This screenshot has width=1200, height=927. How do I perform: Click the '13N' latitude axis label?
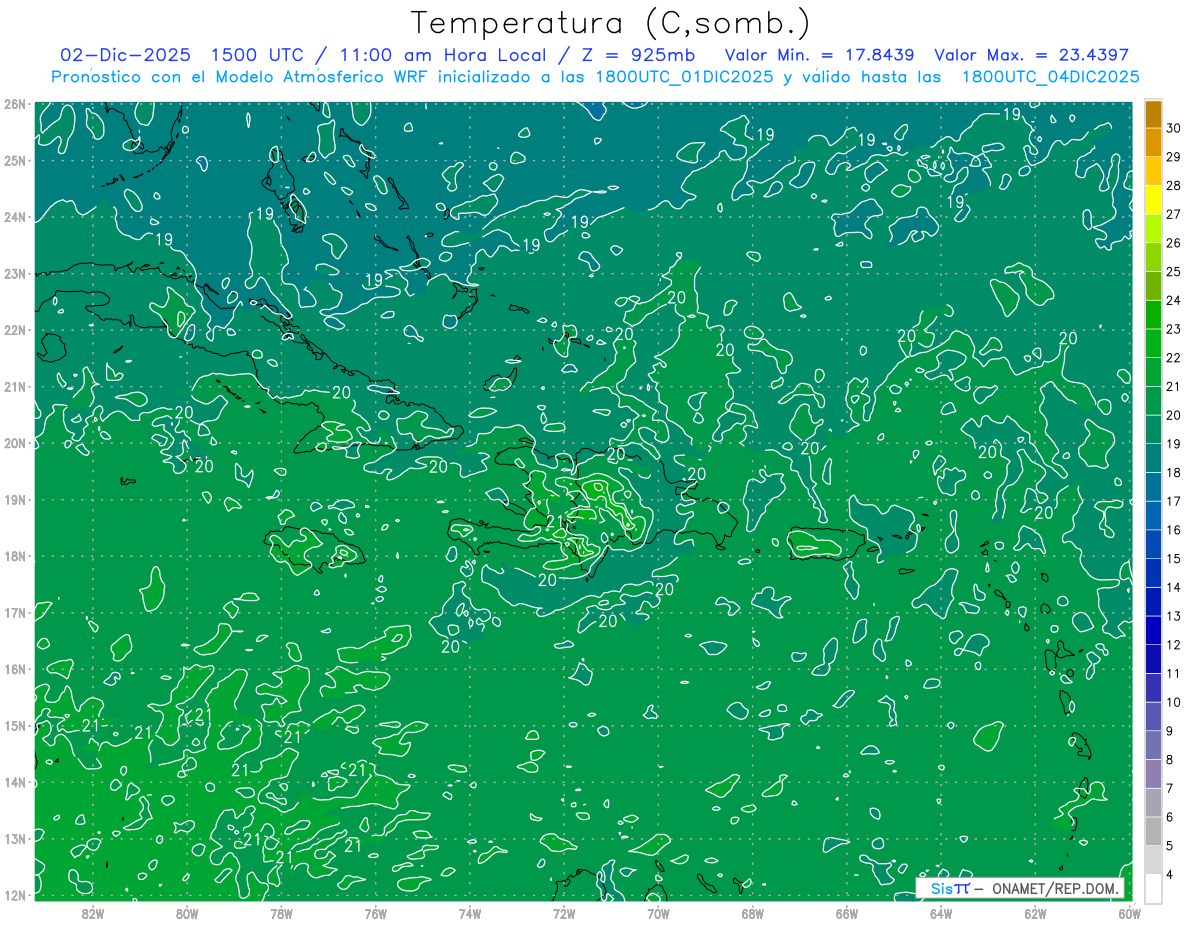coord(15,839)
